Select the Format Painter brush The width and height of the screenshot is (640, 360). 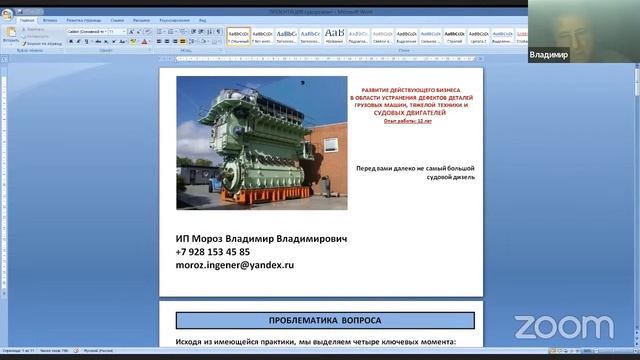42,43
